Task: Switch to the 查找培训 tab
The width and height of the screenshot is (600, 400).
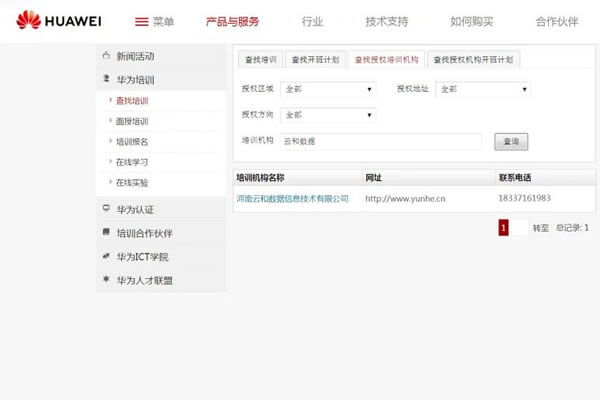Action: [261, 59]
